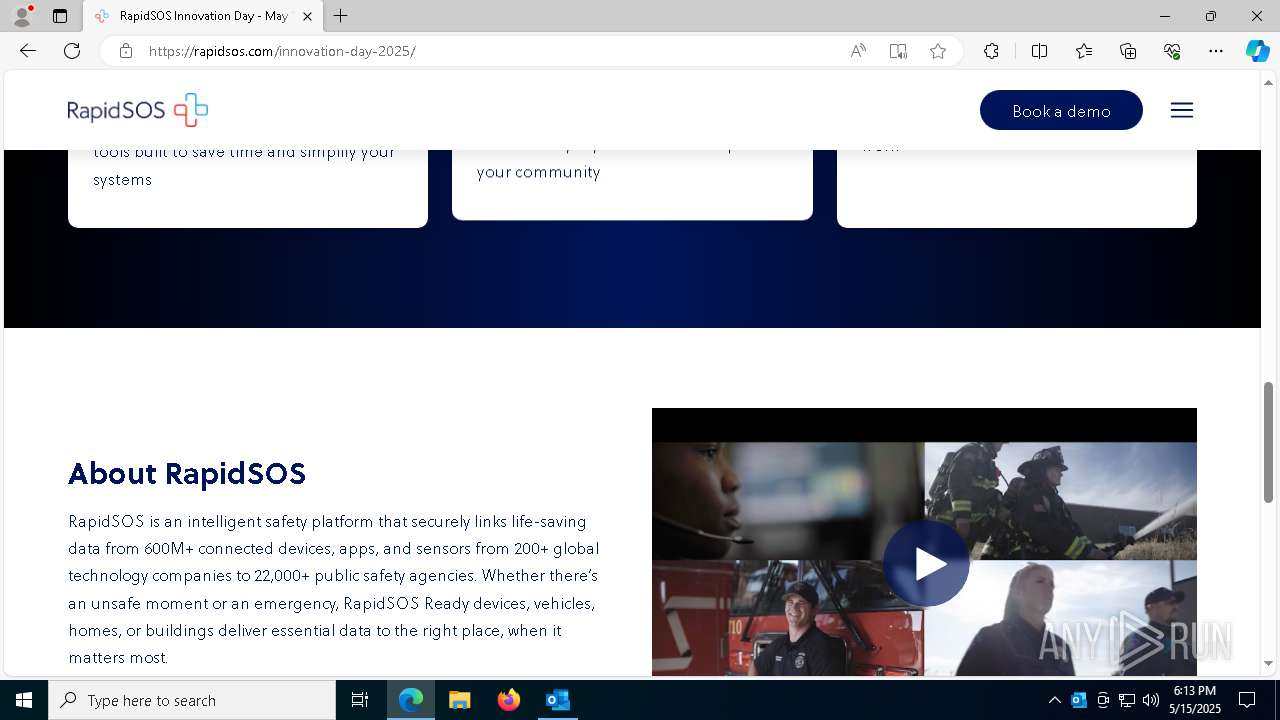Screen dimensions: 1280x720
Task: Open the hamburger navigation menu
Action: (x=1182, y=110)
